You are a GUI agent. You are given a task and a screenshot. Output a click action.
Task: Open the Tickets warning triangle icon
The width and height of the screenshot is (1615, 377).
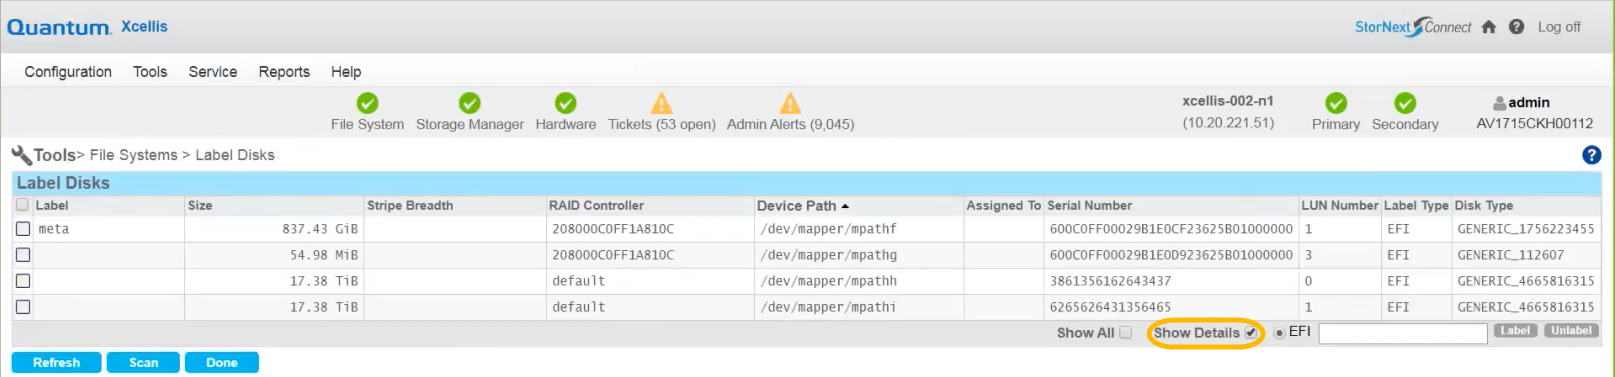pos(662,103)
